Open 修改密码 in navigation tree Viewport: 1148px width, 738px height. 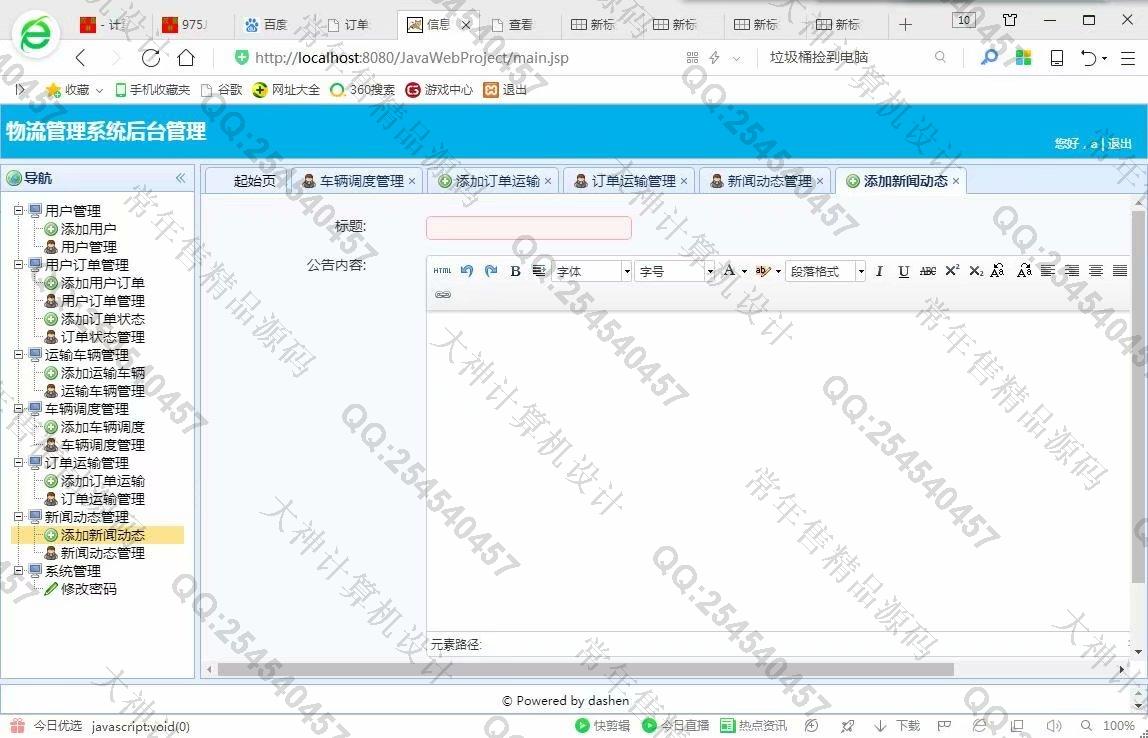tap(88, 589)
